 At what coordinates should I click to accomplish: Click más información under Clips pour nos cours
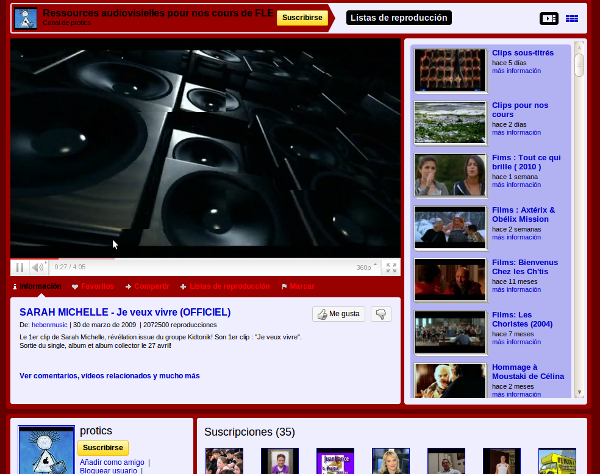pos(517,133)
